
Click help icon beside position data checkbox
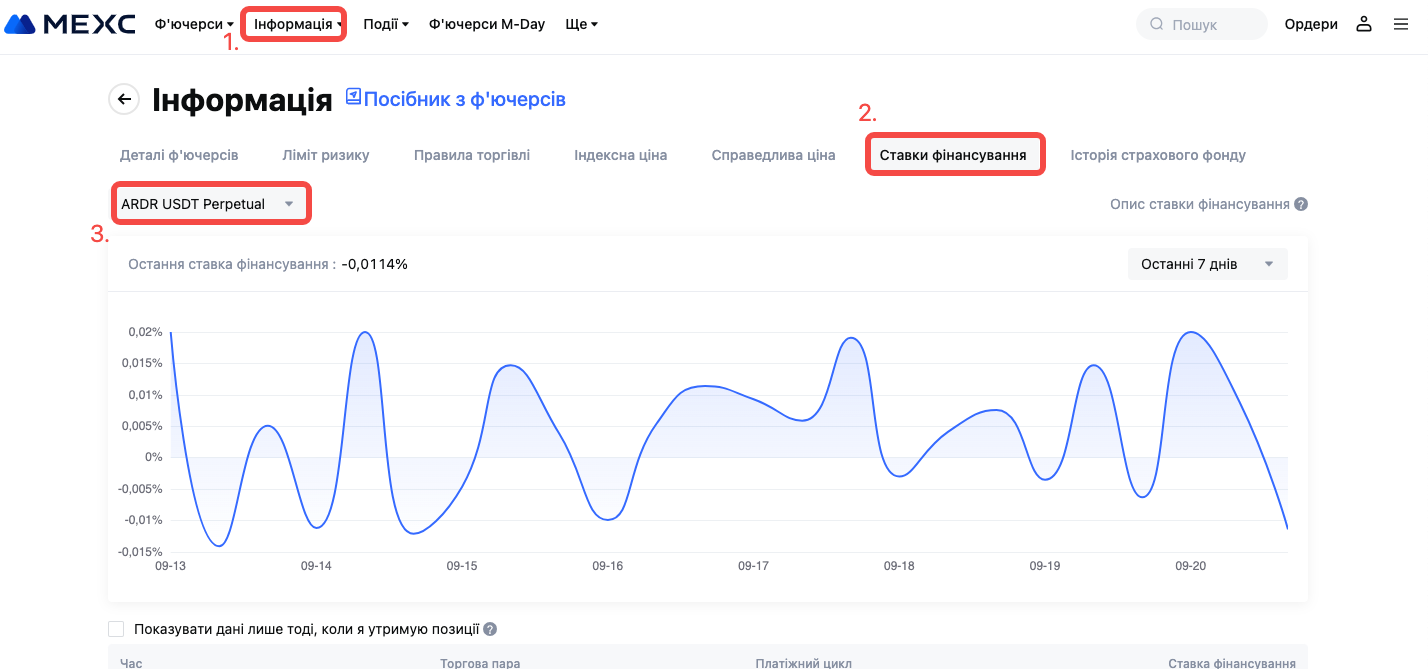pyautogui.click(x=490, y=629)
